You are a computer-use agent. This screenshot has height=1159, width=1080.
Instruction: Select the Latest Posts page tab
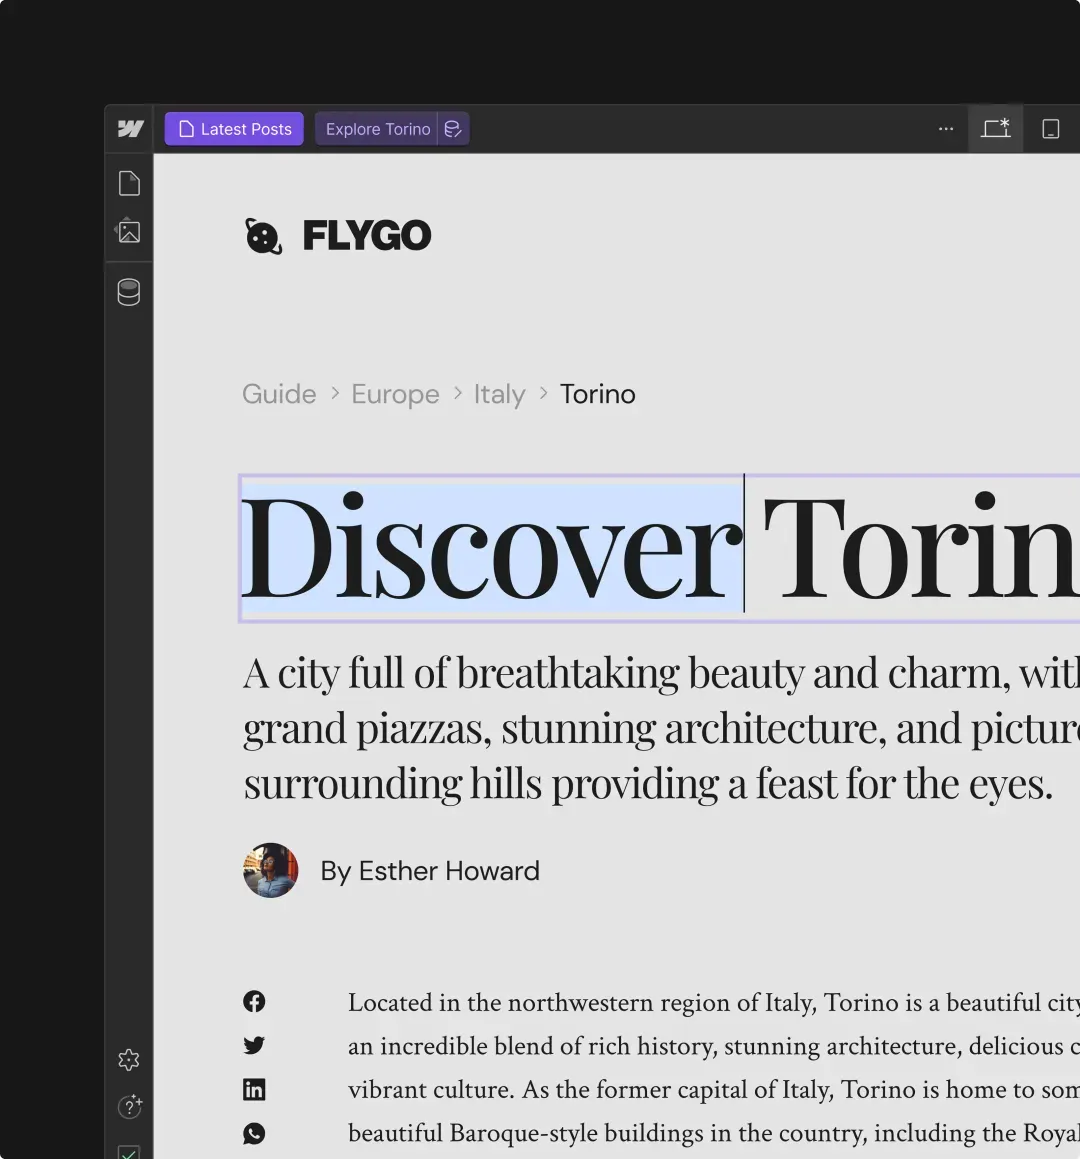[x=234, y=129]
